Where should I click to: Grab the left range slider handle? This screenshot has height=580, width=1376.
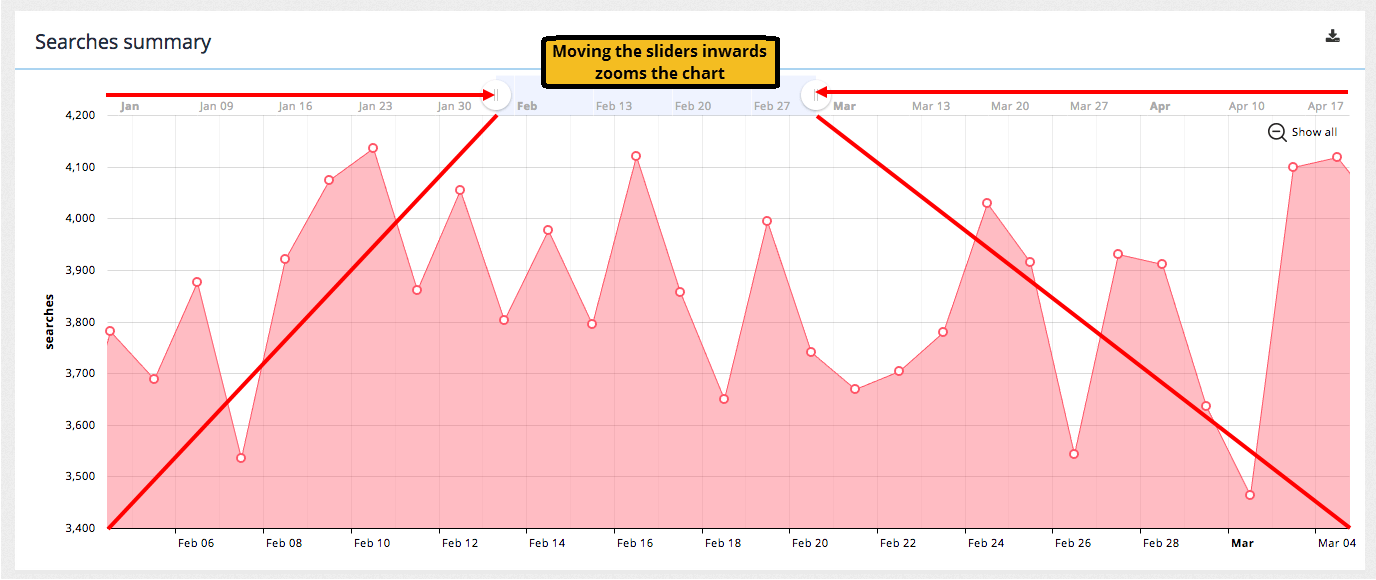[497, 95]
